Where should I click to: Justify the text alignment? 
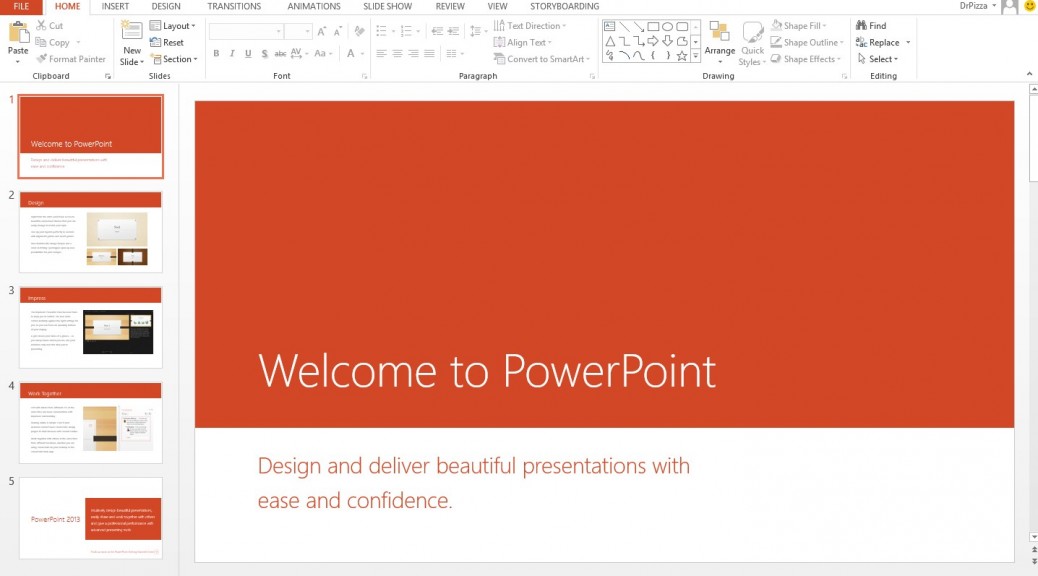[x=429, y=54]
